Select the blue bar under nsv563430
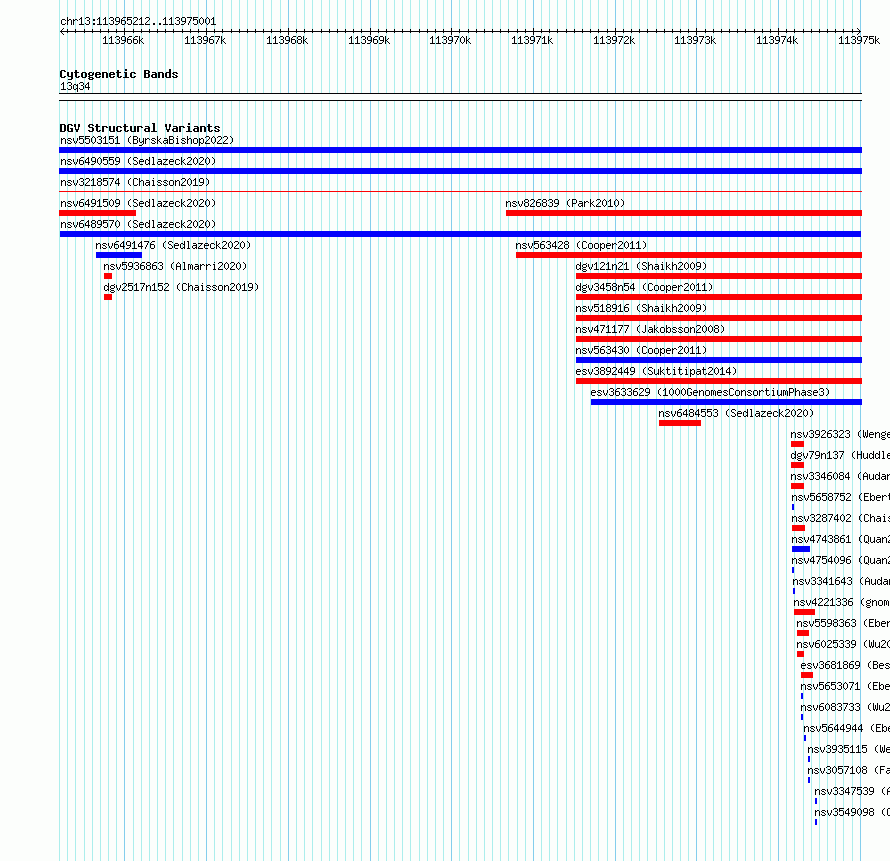Viewport: 890px width, 861px height. (x=719, y=360)
